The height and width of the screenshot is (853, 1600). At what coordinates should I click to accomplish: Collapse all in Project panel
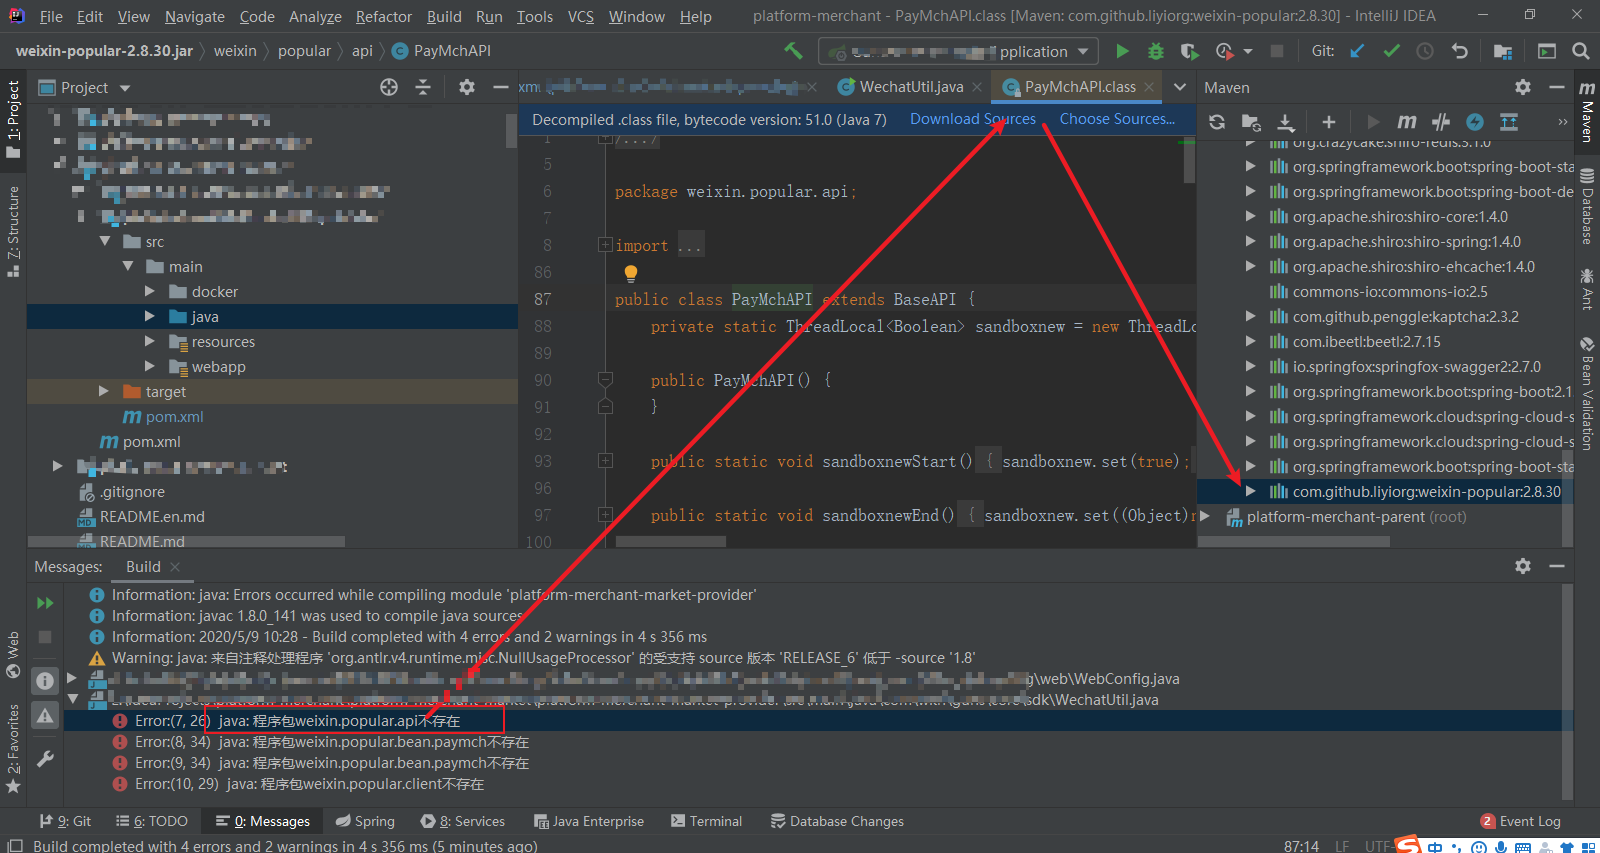pyautogui.click(x=423, y=88)
